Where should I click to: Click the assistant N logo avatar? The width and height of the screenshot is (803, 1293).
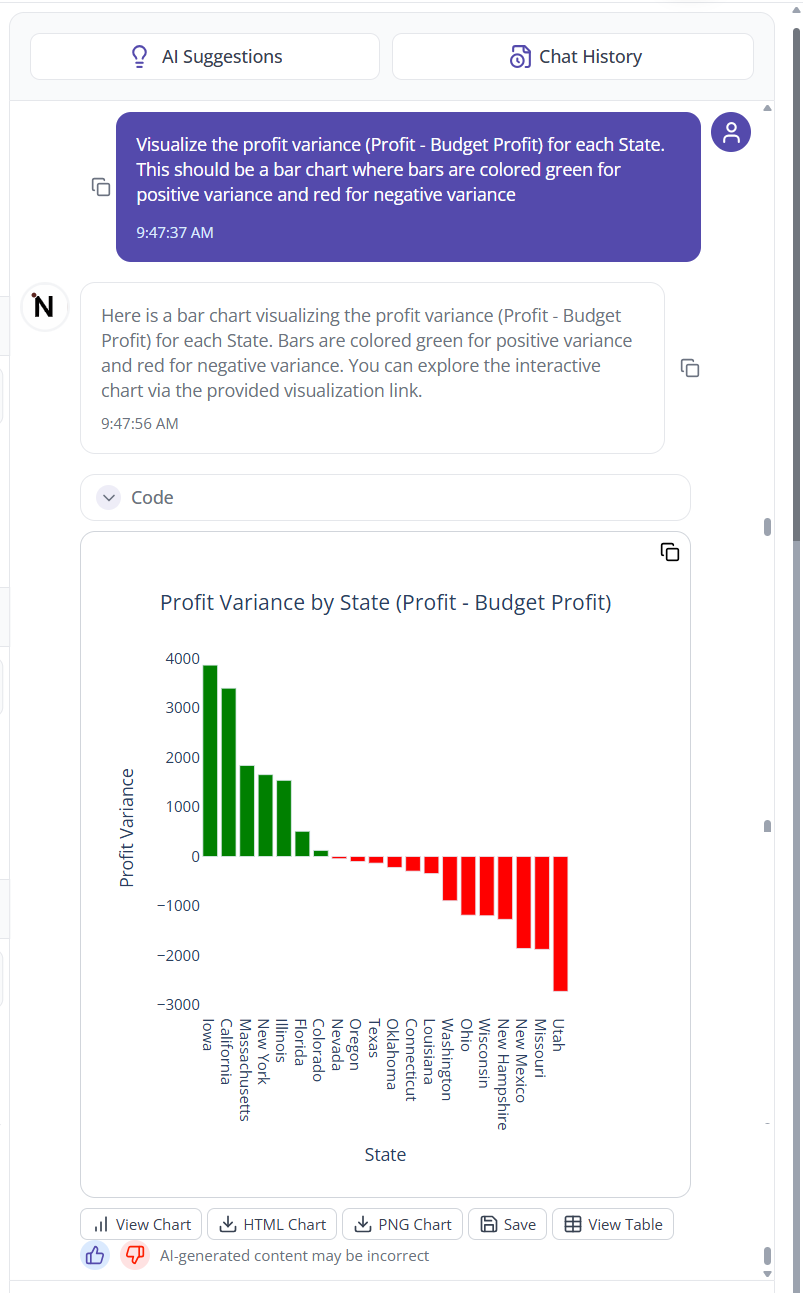[44, 307]
